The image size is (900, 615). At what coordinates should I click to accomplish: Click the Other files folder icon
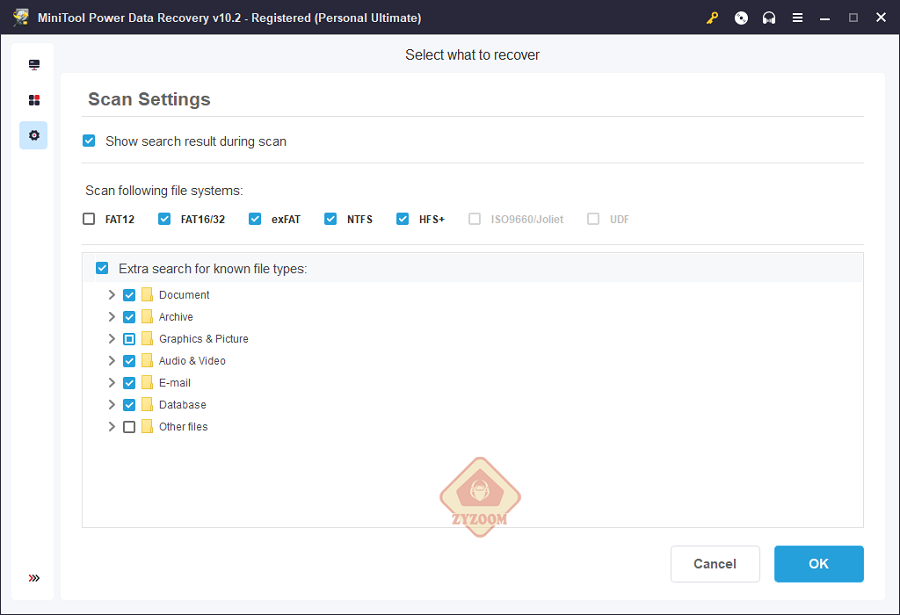point(147,426)
